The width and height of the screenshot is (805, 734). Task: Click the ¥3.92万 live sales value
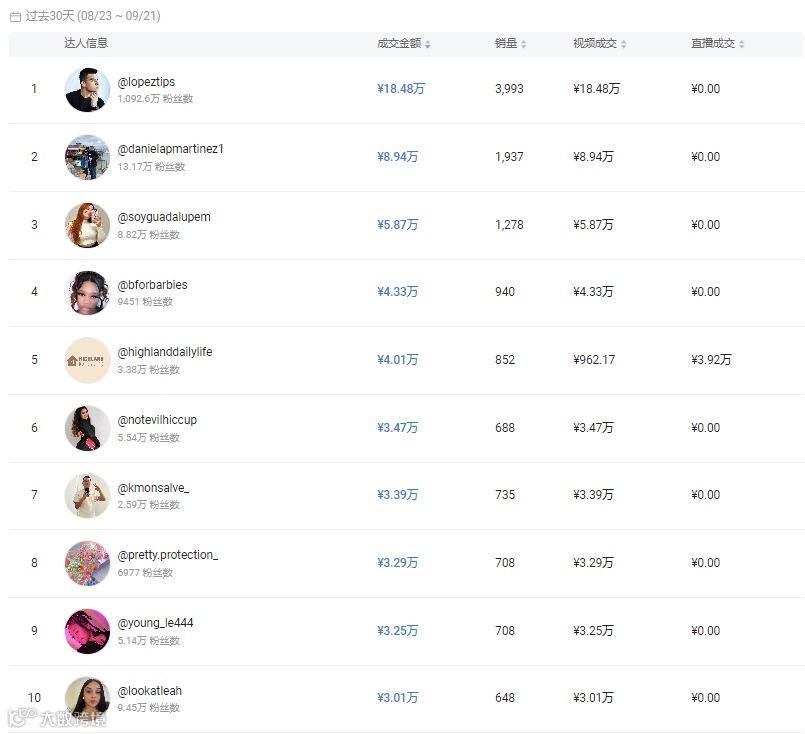711,360
